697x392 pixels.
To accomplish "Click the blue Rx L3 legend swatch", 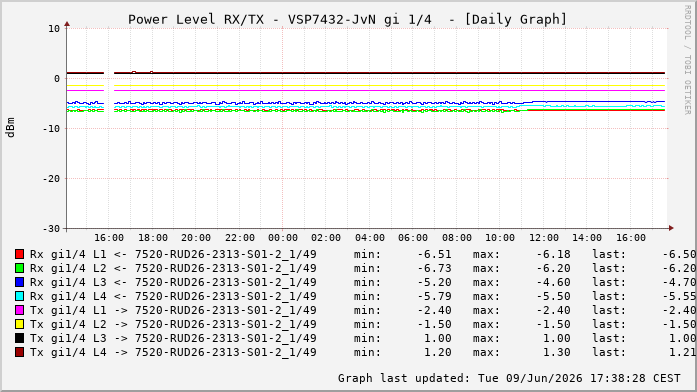I will pos(19,282).
